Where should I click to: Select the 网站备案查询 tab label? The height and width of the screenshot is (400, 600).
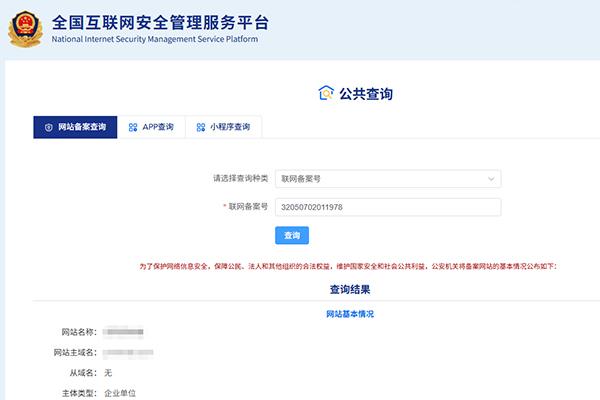click(x=81, y=128)
